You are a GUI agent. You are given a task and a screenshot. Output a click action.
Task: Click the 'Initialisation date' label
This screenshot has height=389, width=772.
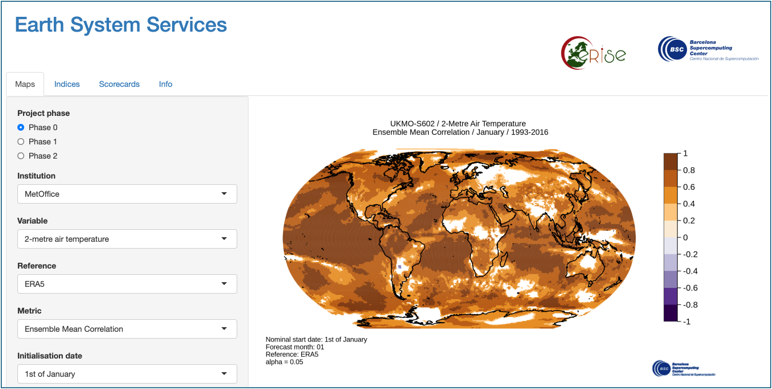coord(50,356)
